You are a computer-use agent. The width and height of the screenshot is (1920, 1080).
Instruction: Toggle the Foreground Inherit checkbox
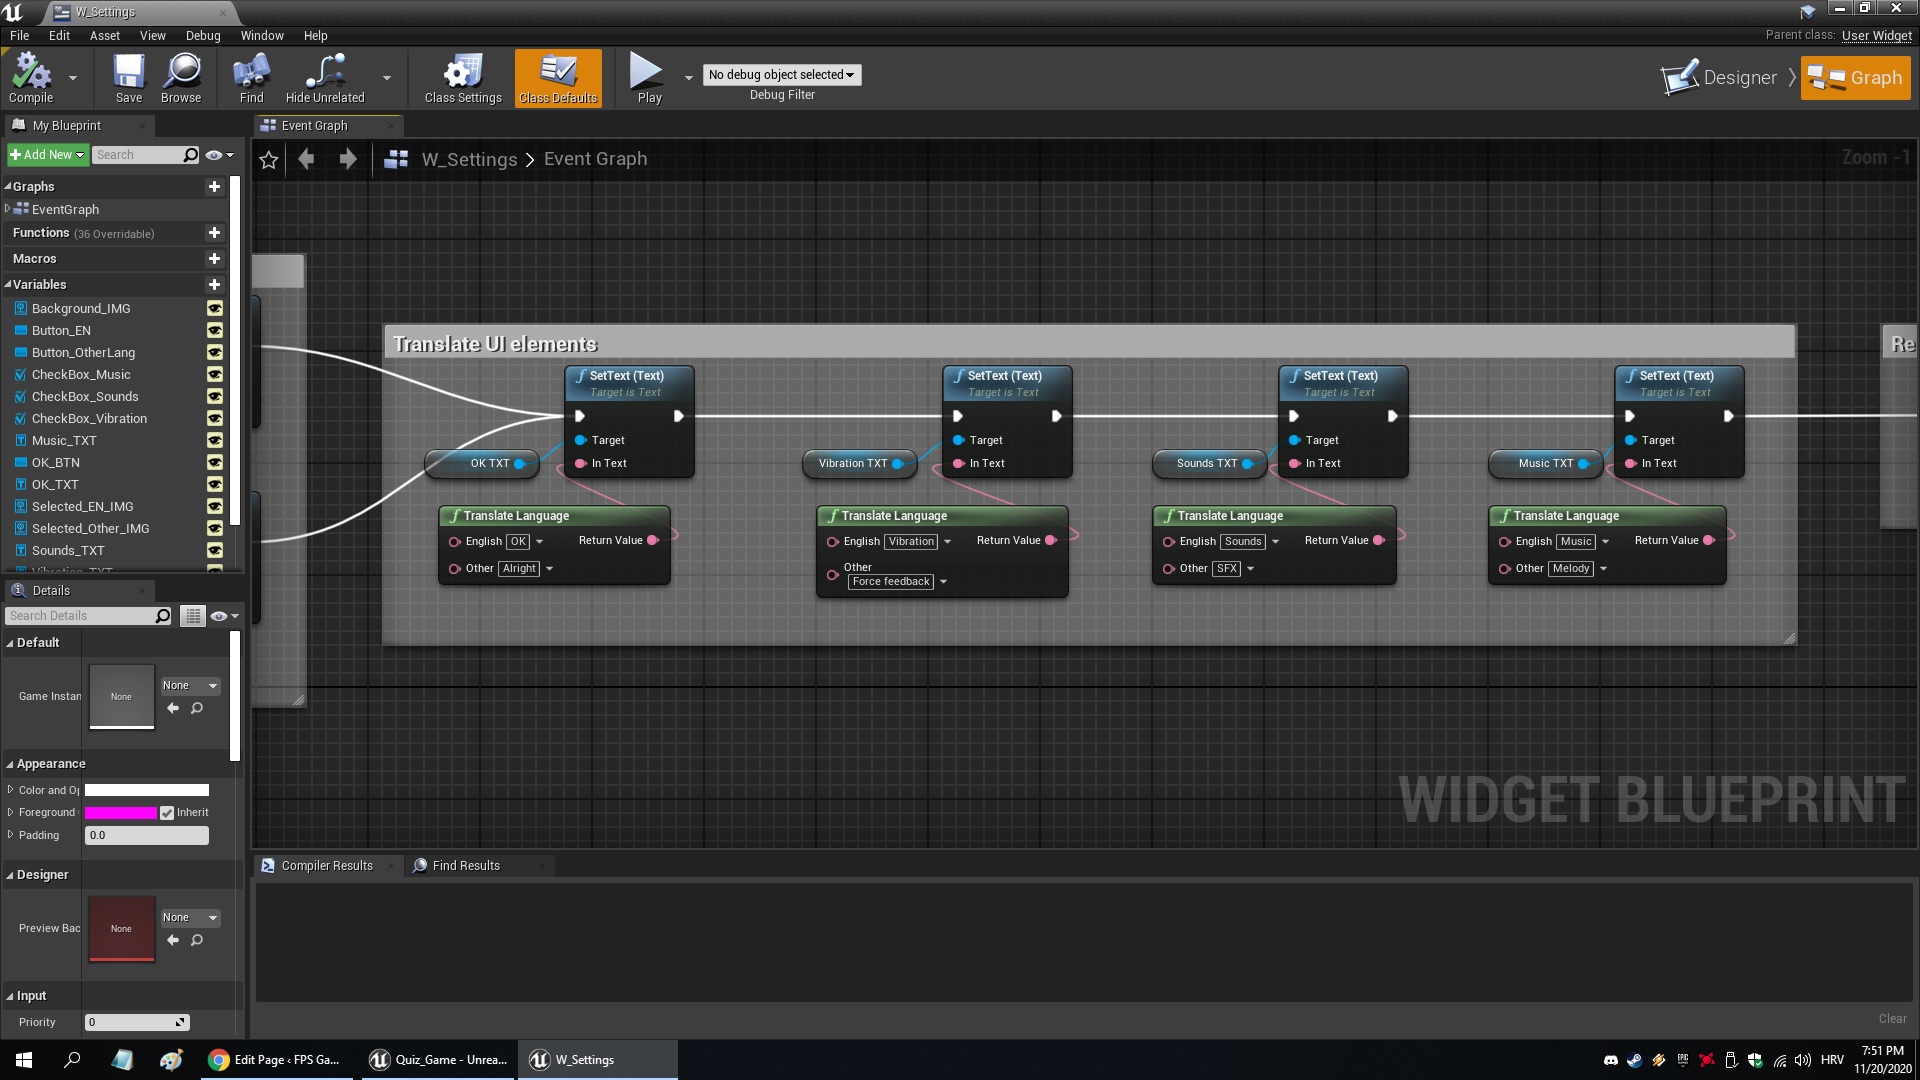(x=167, y=813)
